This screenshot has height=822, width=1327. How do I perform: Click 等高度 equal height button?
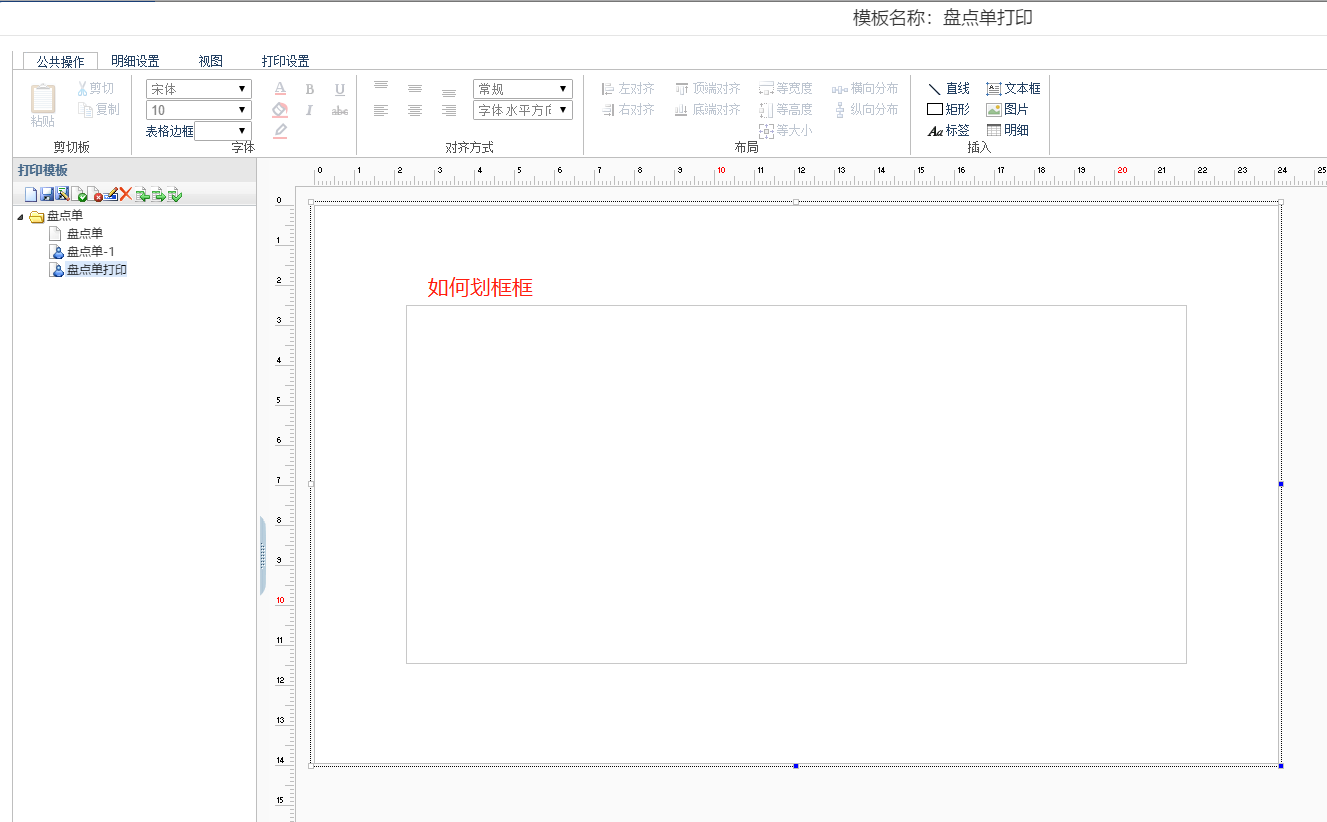click(x=786, y=109)
